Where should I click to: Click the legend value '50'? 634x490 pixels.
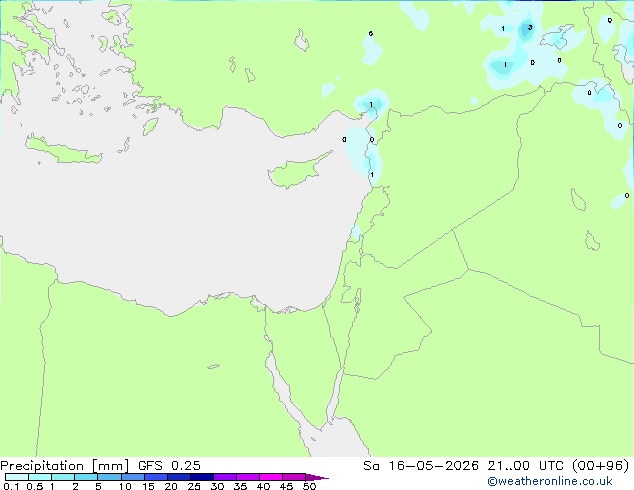[309, 486]
